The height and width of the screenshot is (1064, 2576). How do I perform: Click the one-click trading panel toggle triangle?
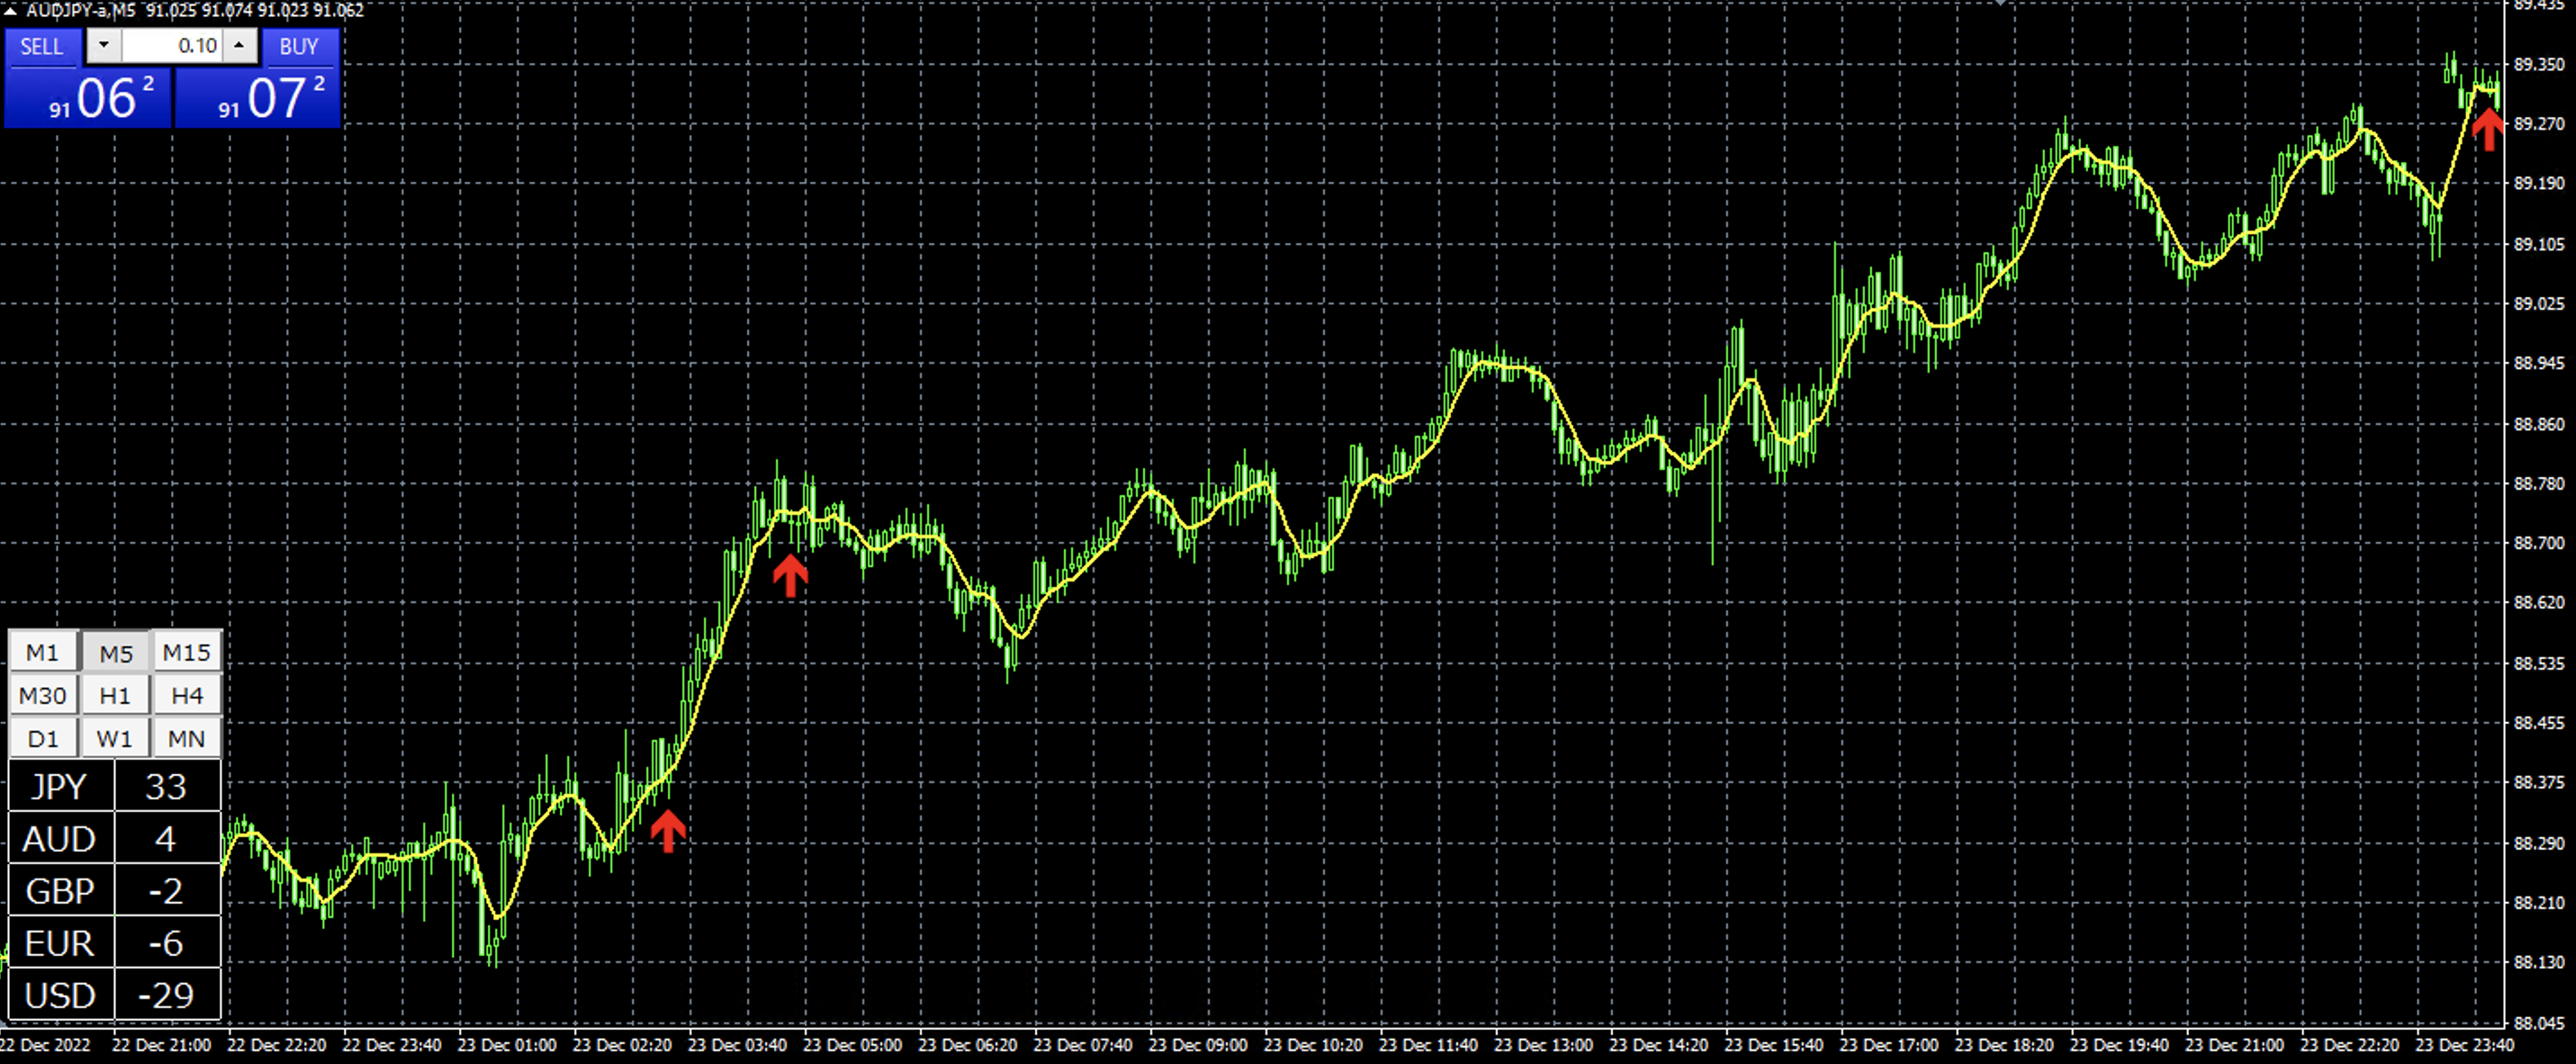click(x=10, y=11)
